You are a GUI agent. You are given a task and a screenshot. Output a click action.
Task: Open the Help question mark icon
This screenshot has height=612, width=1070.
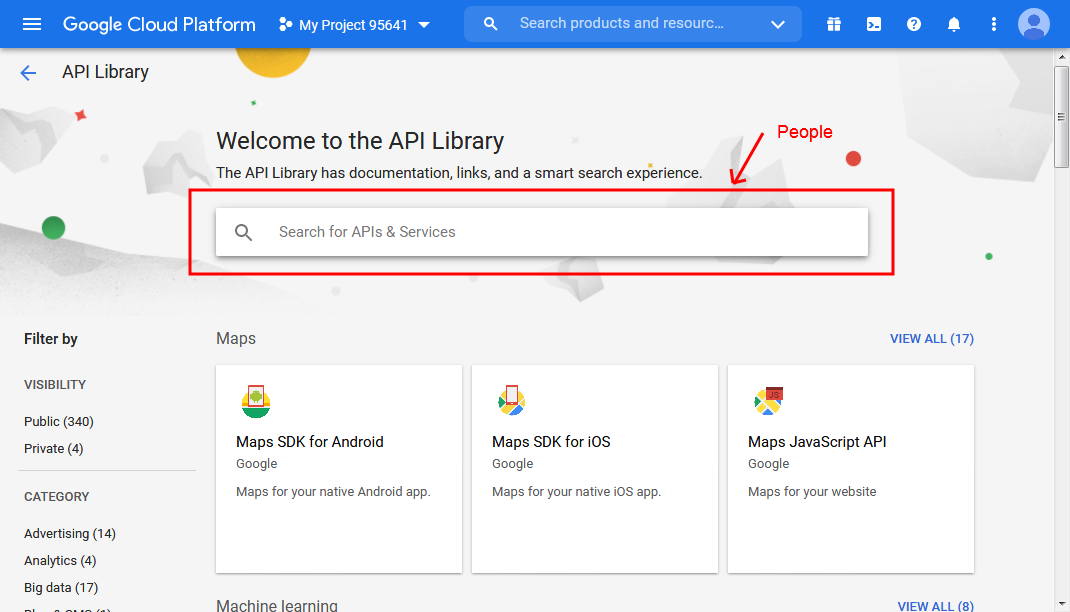point(914,25)
